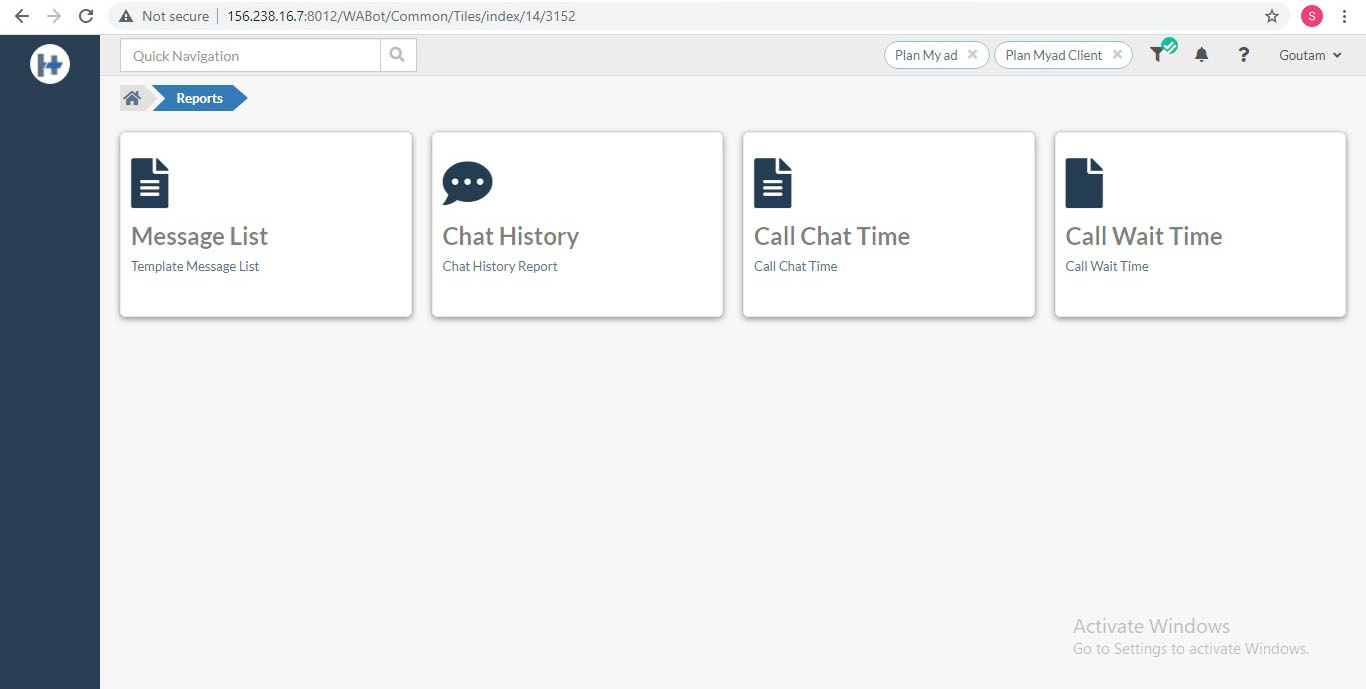Viewport: 1366px width, 689px height.
Task: Select the Reports breadcrumb tab
Action: coord(199,98)
